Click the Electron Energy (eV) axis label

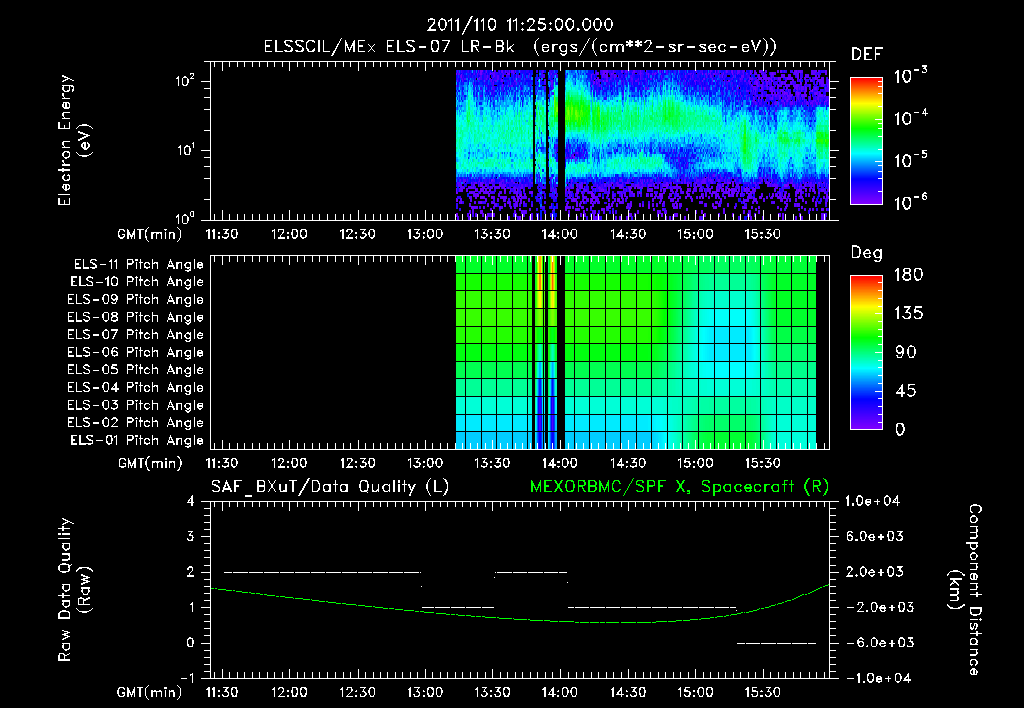[x=74, y=140]
